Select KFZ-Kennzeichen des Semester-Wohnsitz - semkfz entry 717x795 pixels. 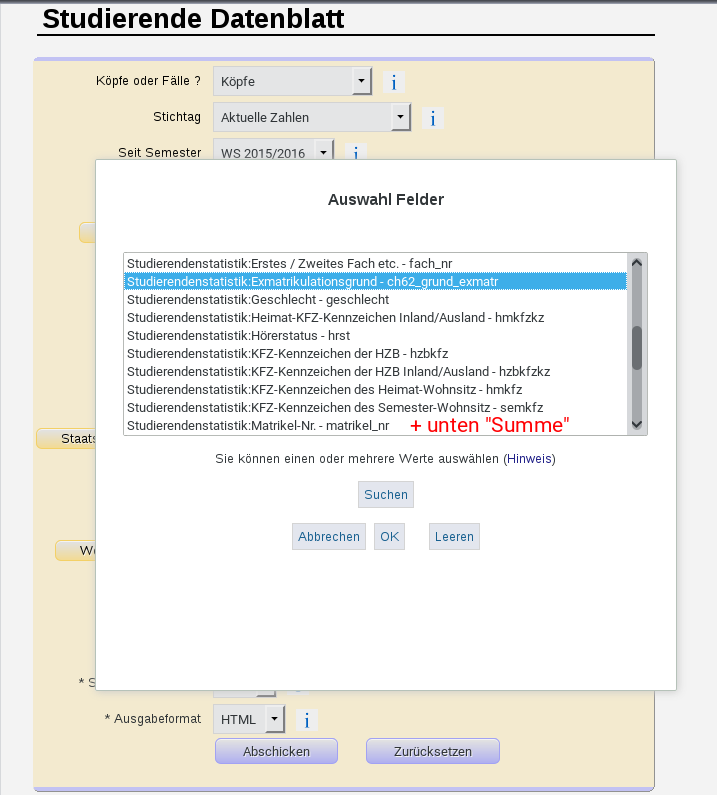click(375, 408)
